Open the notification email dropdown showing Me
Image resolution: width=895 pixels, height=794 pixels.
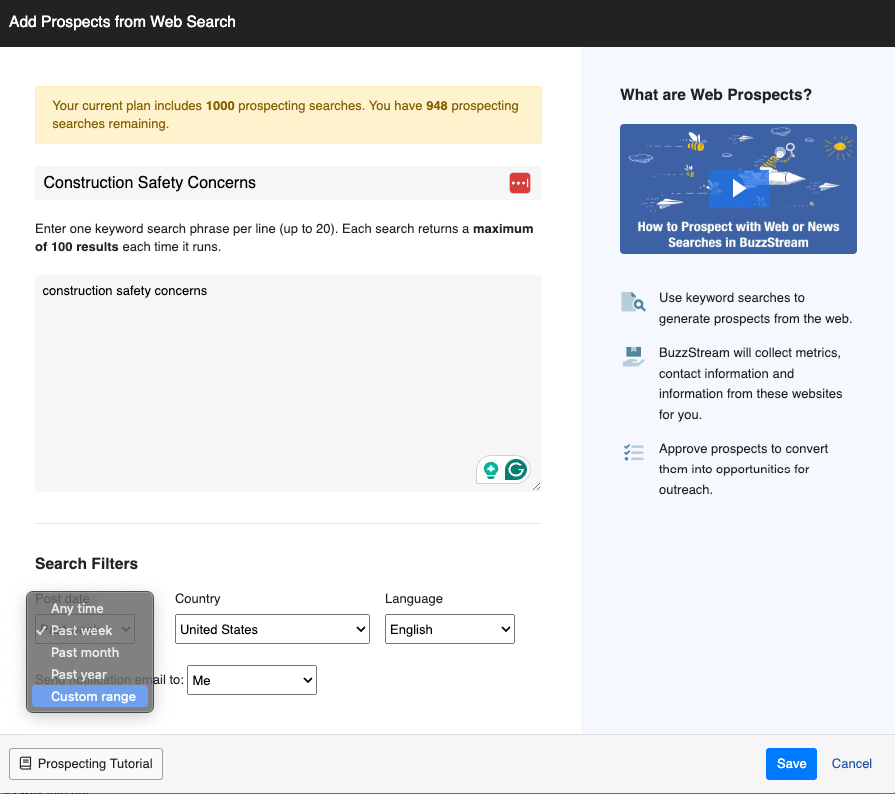click(x=252, y=680)
